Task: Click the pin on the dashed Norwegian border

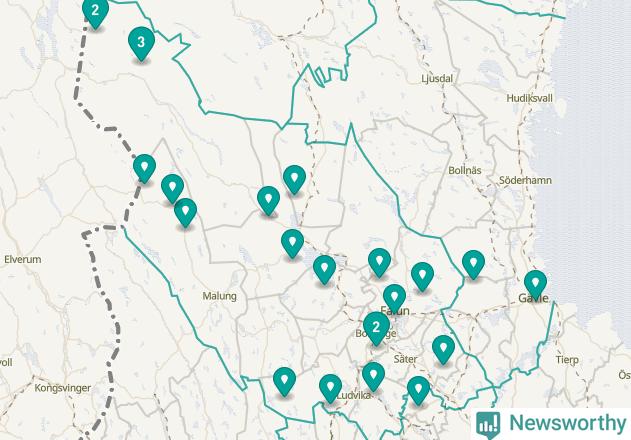Action: [x=144, y=169]
